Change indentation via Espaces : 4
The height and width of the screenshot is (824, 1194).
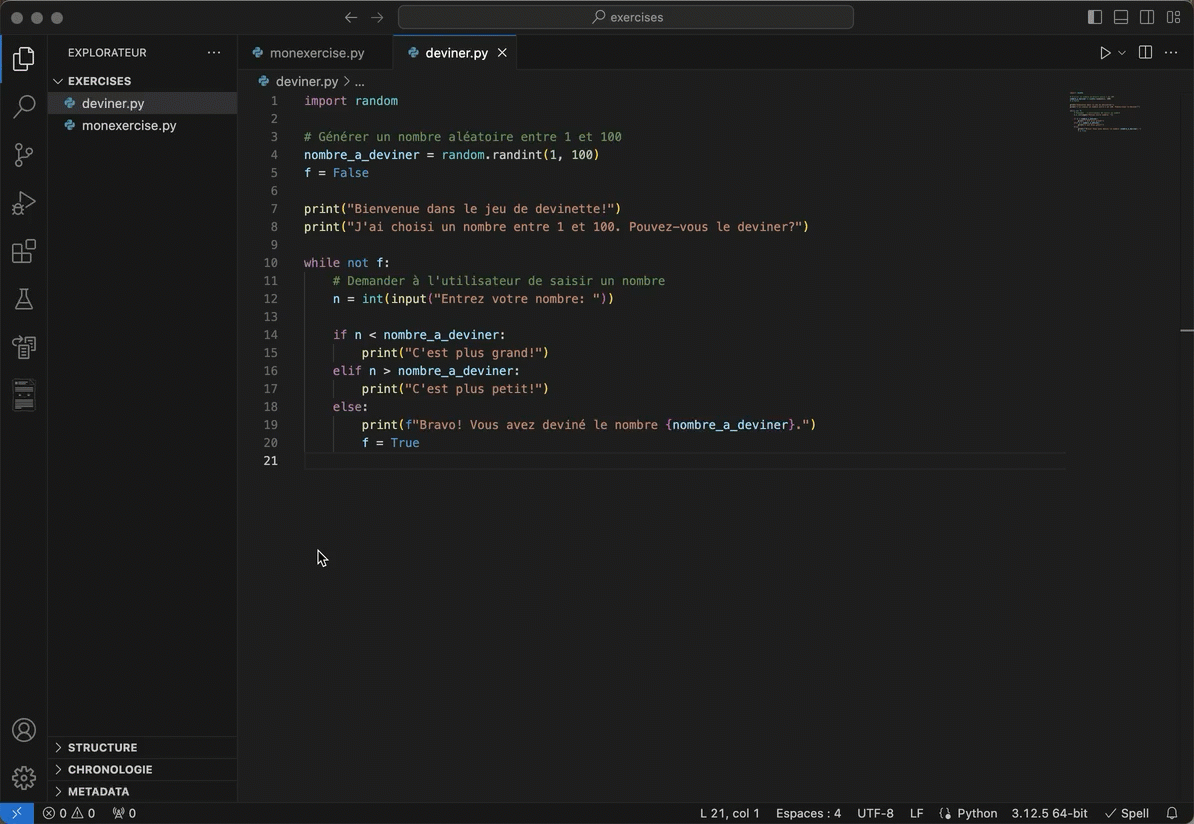[x=808, y=813]
